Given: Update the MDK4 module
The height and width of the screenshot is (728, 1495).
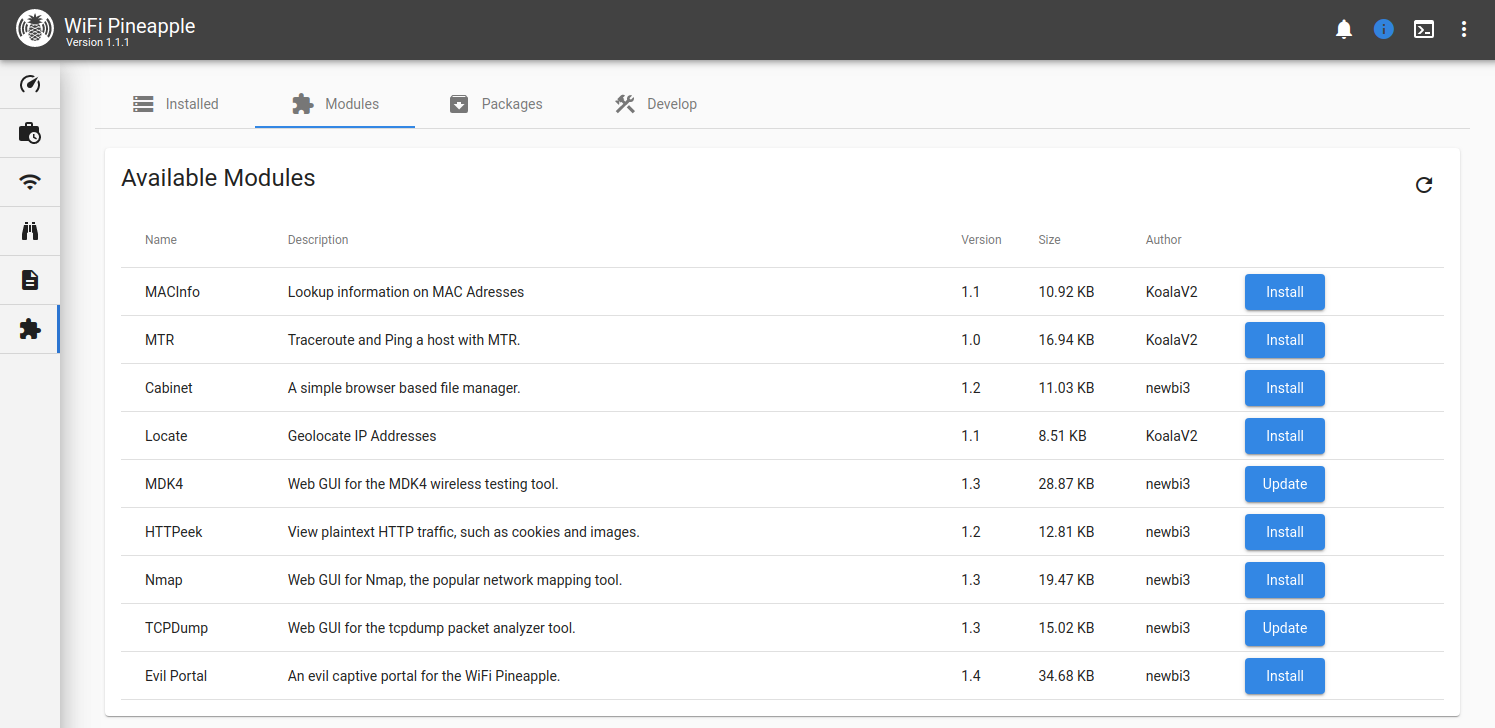Looking at the screenshot, I should (x=1285, y=484).
